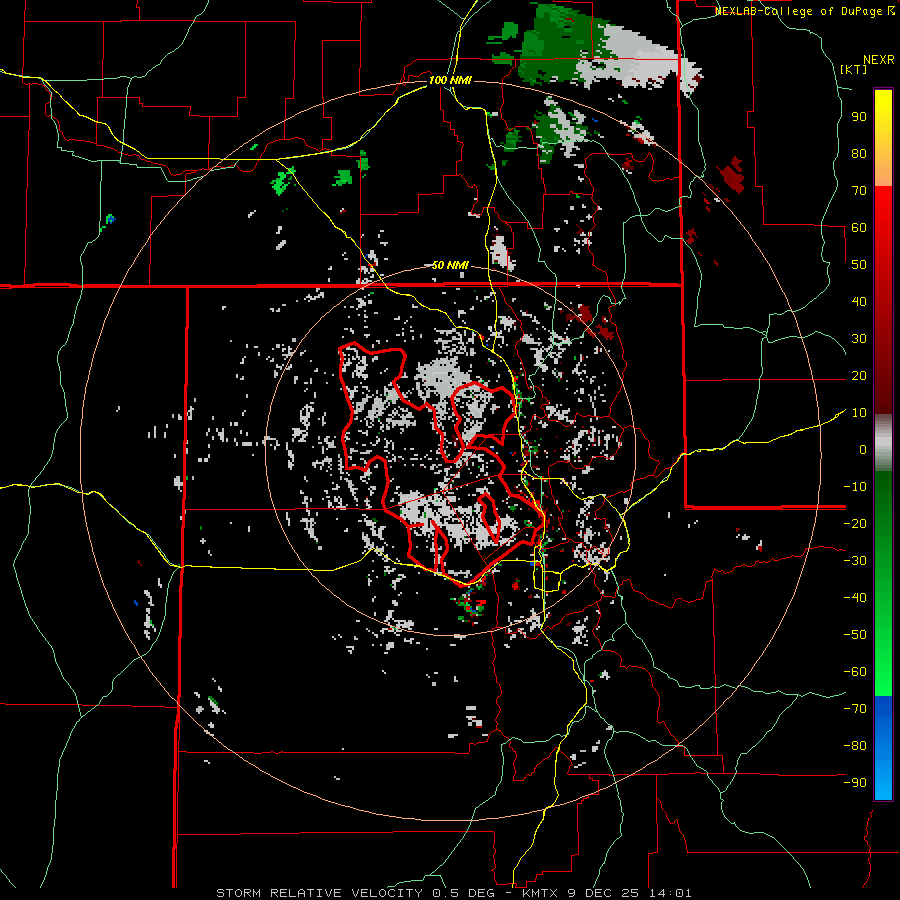900x900 pixels.
Task: Click the KT units label above the scale
Action: click(853, 69)
